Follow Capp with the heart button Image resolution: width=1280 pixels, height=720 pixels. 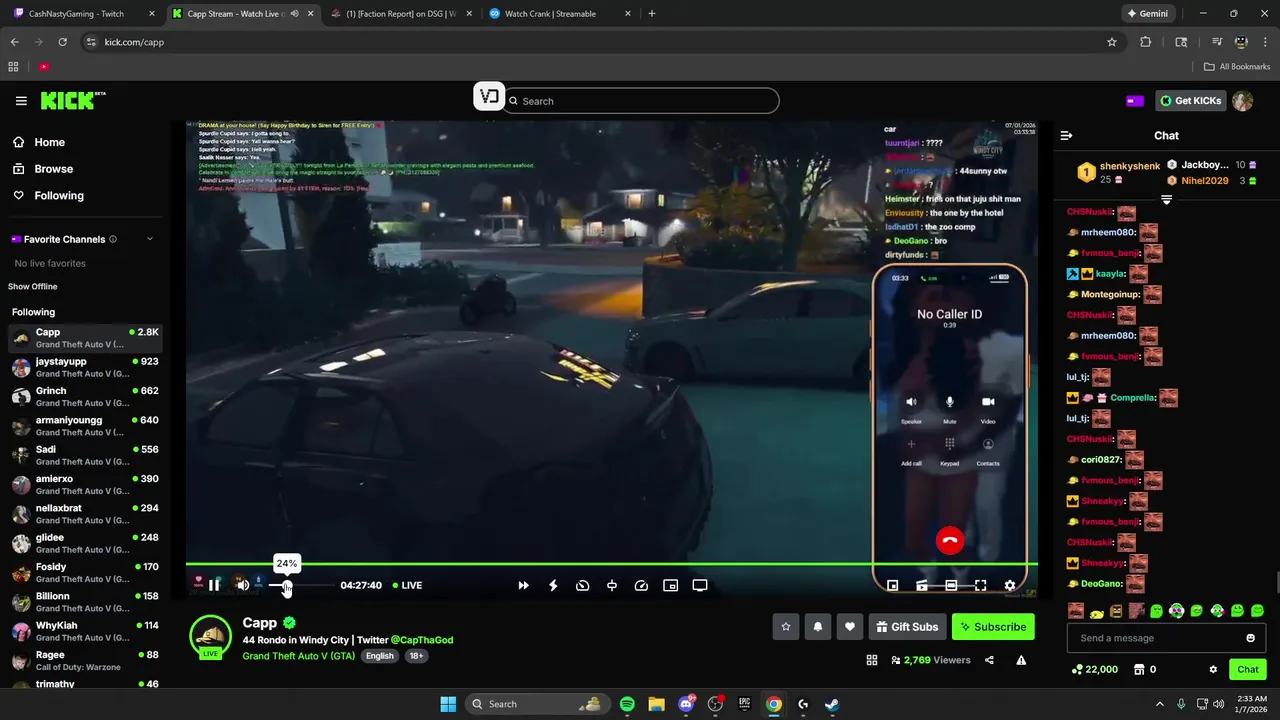coord(850,627)
